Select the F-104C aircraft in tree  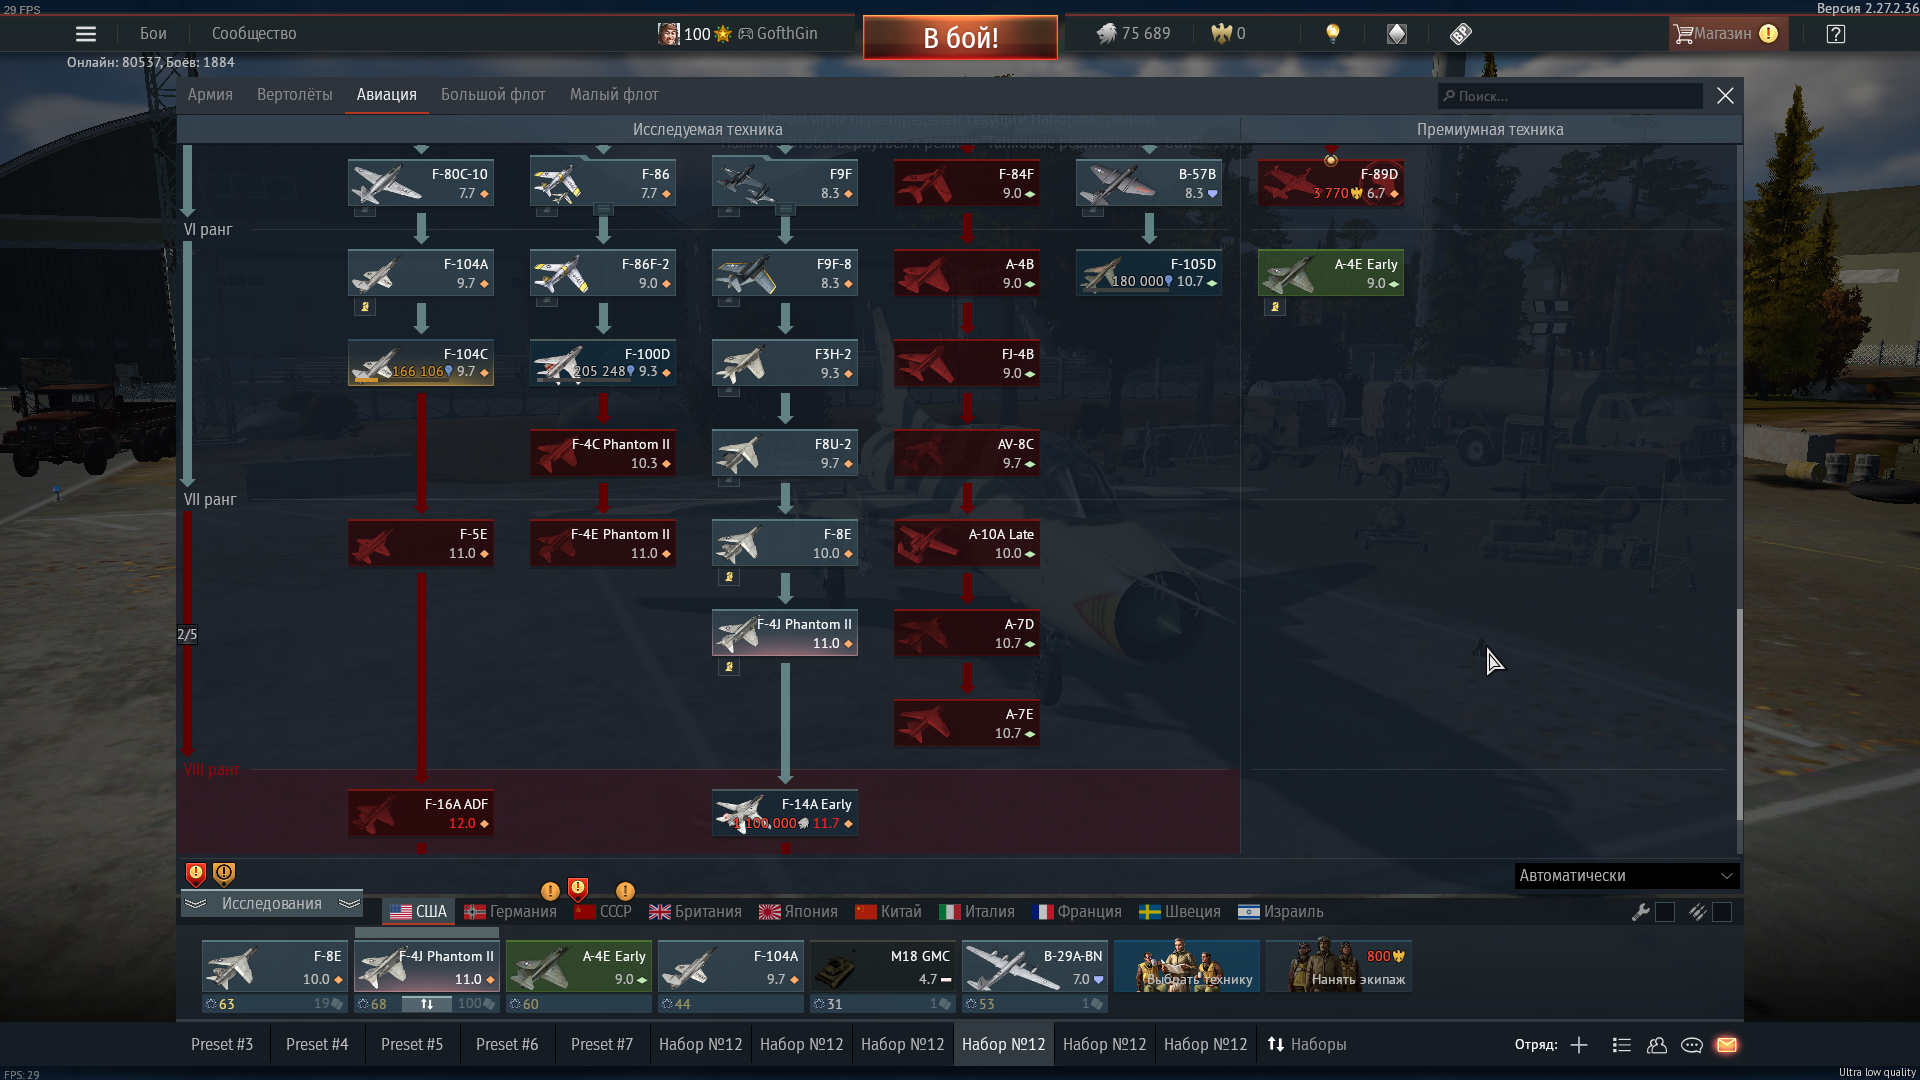[x=421, y=363]
